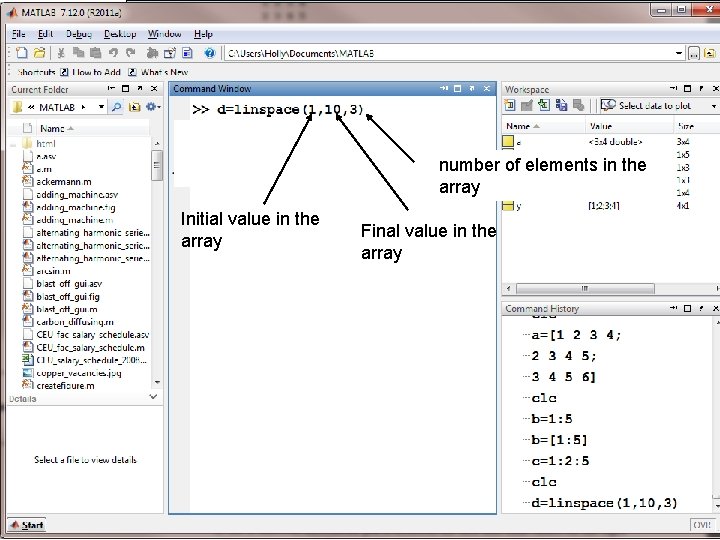Select variable y in Workspace
The width and height of the screenshot is (720, 540).
click(x=518, y=206)
